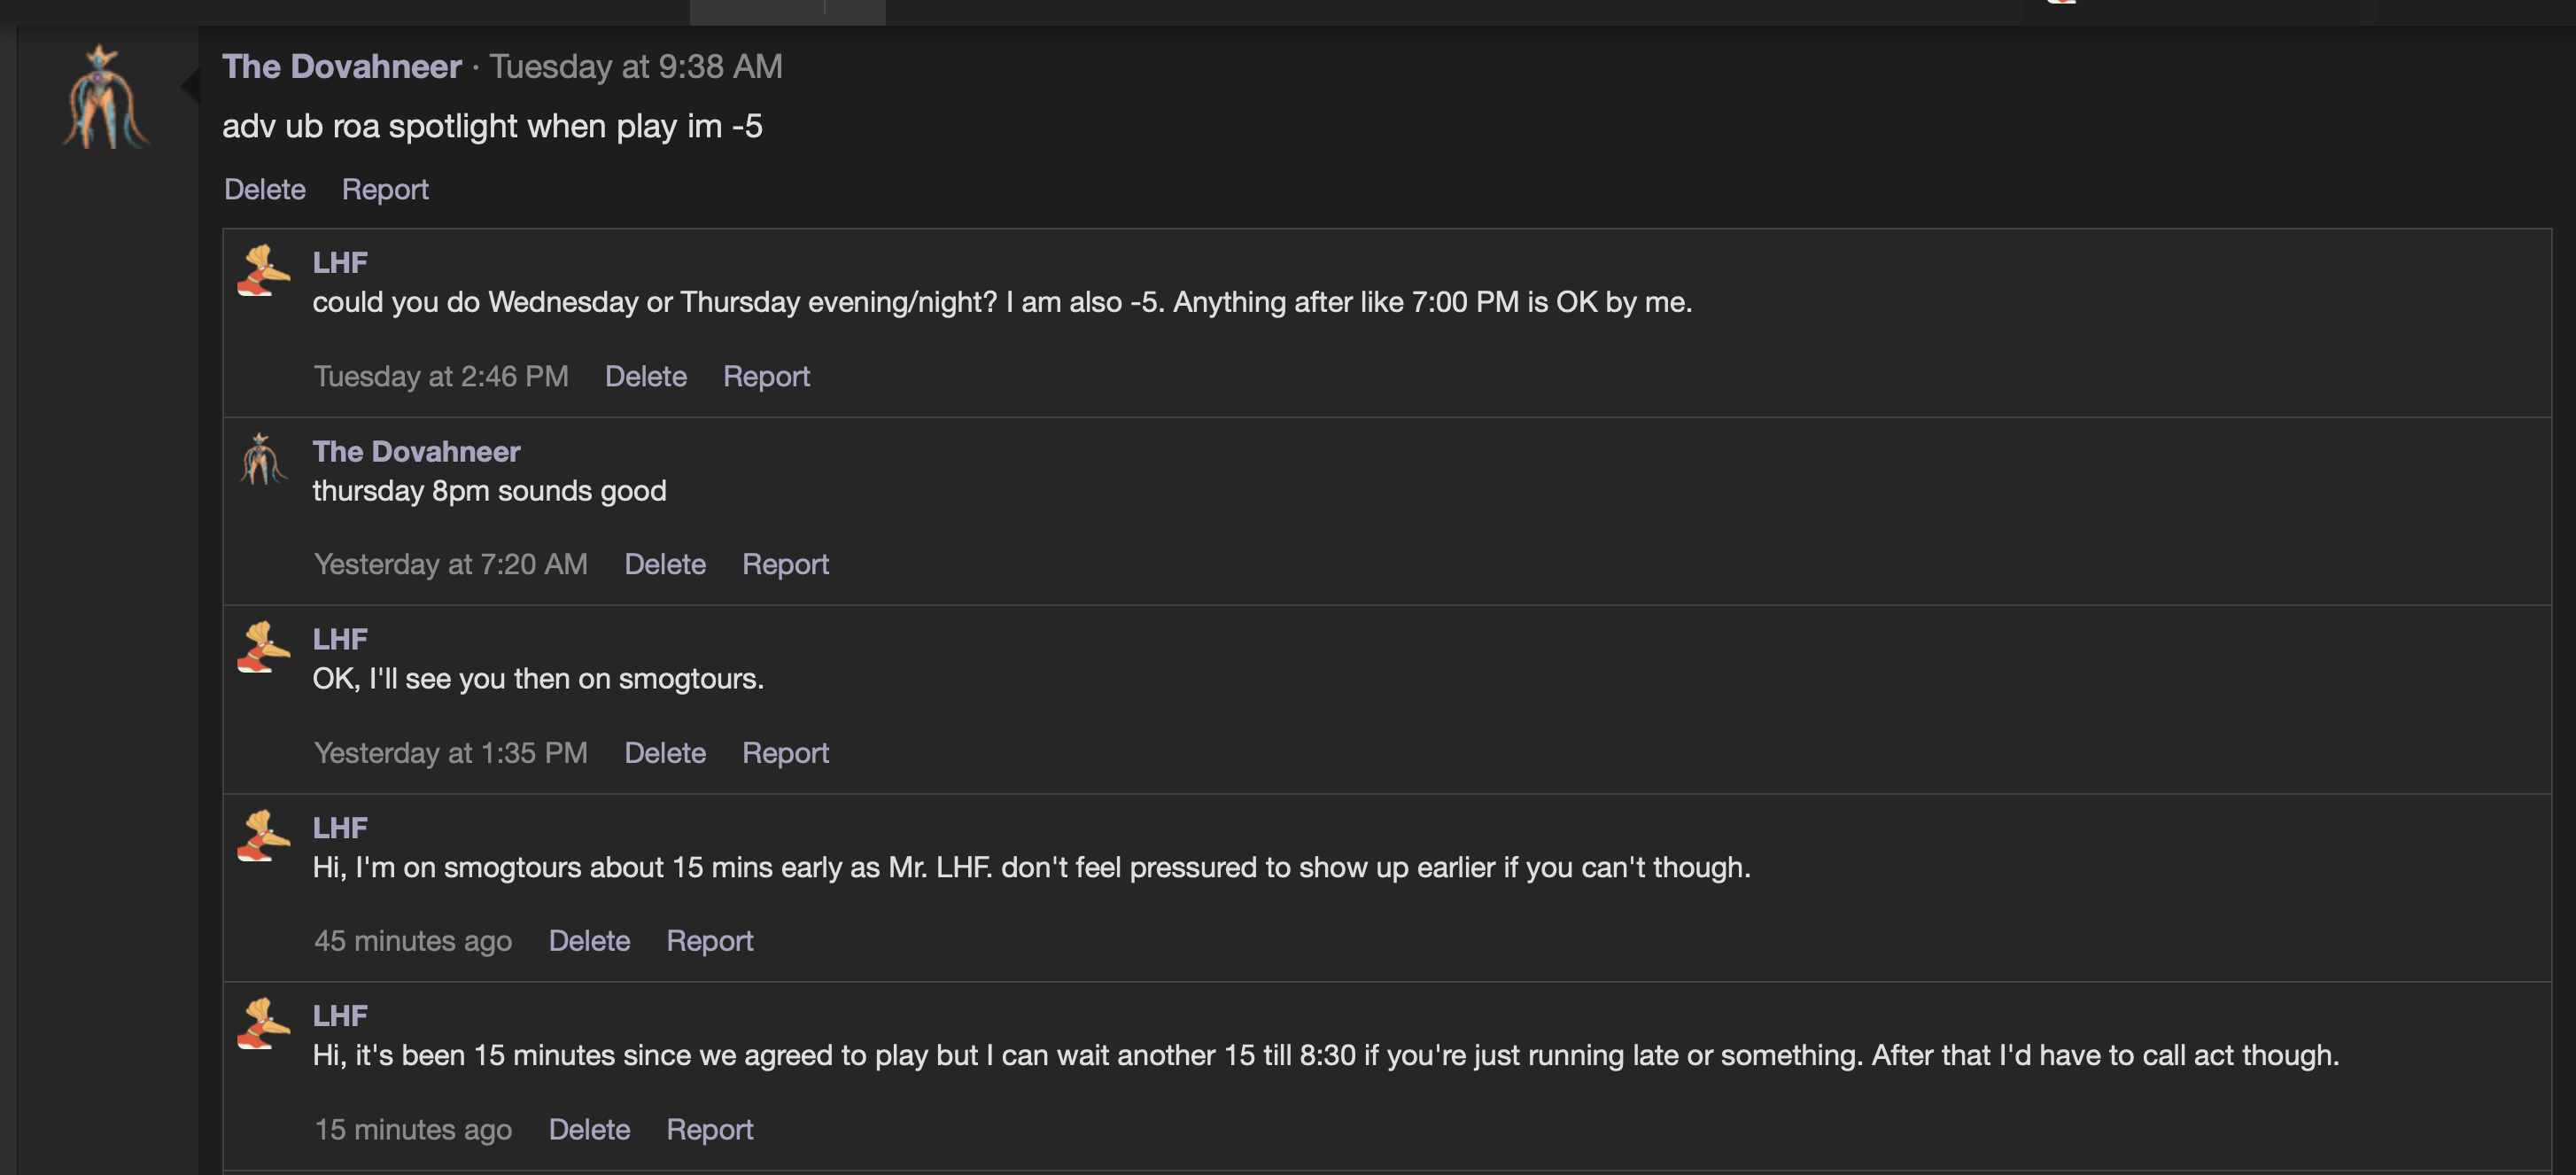Screen dimensions: 2576x1175
Task: Open the Tuesday at 9:38 AM post timestamp
Action: coord(635,66)
